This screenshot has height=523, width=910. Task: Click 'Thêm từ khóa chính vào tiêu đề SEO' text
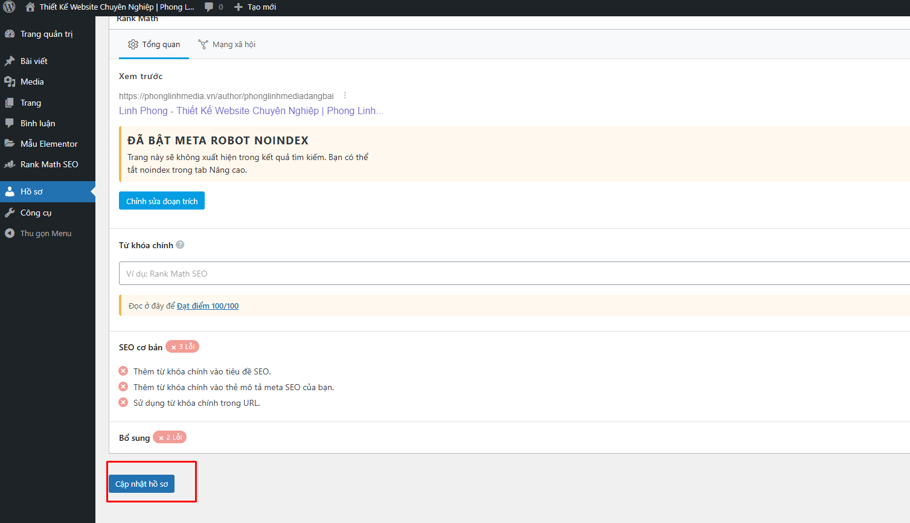click(x=202, y=371)
